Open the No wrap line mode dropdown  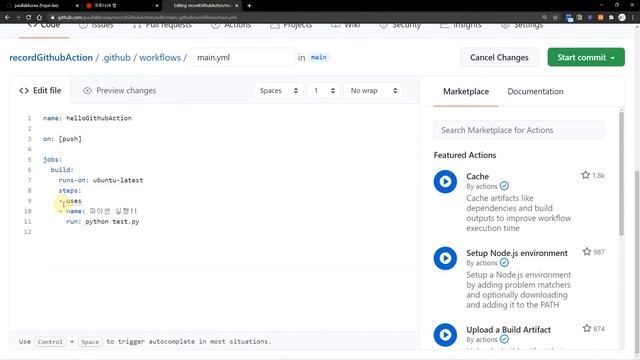pyautogui.click(x=373, y=91)
